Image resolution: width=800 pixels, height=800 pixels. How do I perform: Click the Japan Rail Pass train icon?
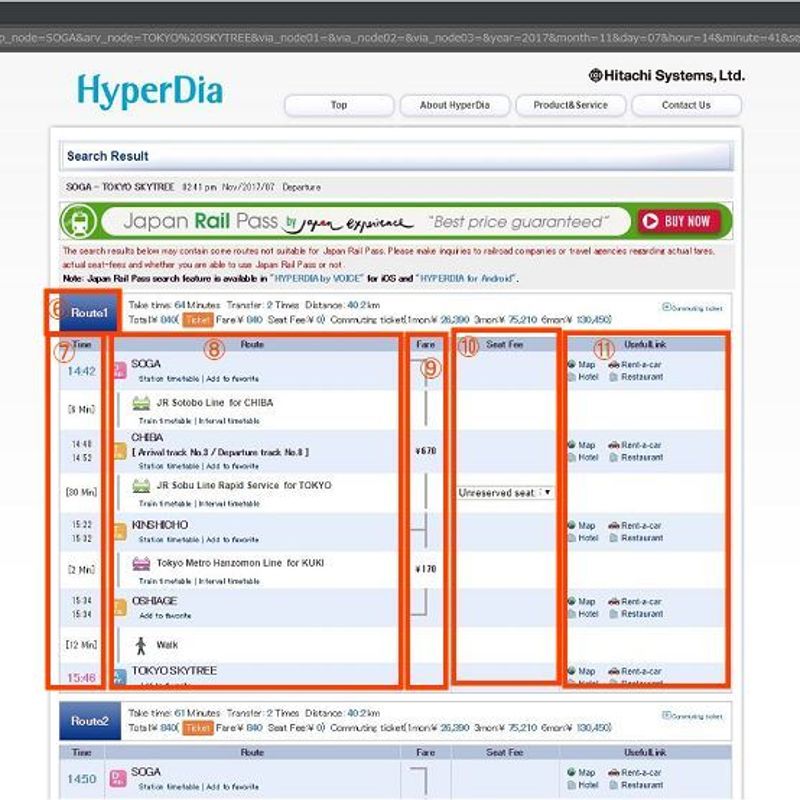coord(79,221)
